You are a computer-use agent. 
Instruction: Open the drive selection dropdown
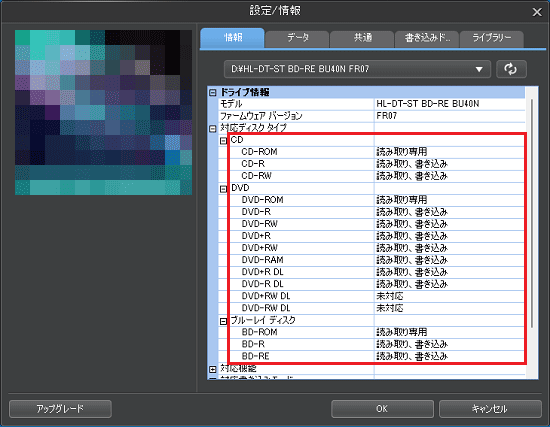coord(357,69)
